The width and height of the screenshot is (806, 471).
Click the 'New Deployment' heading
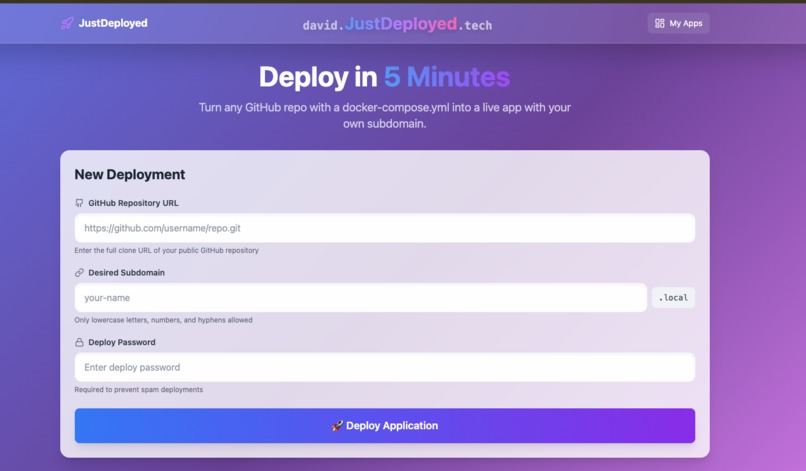(x=130, y=175)
